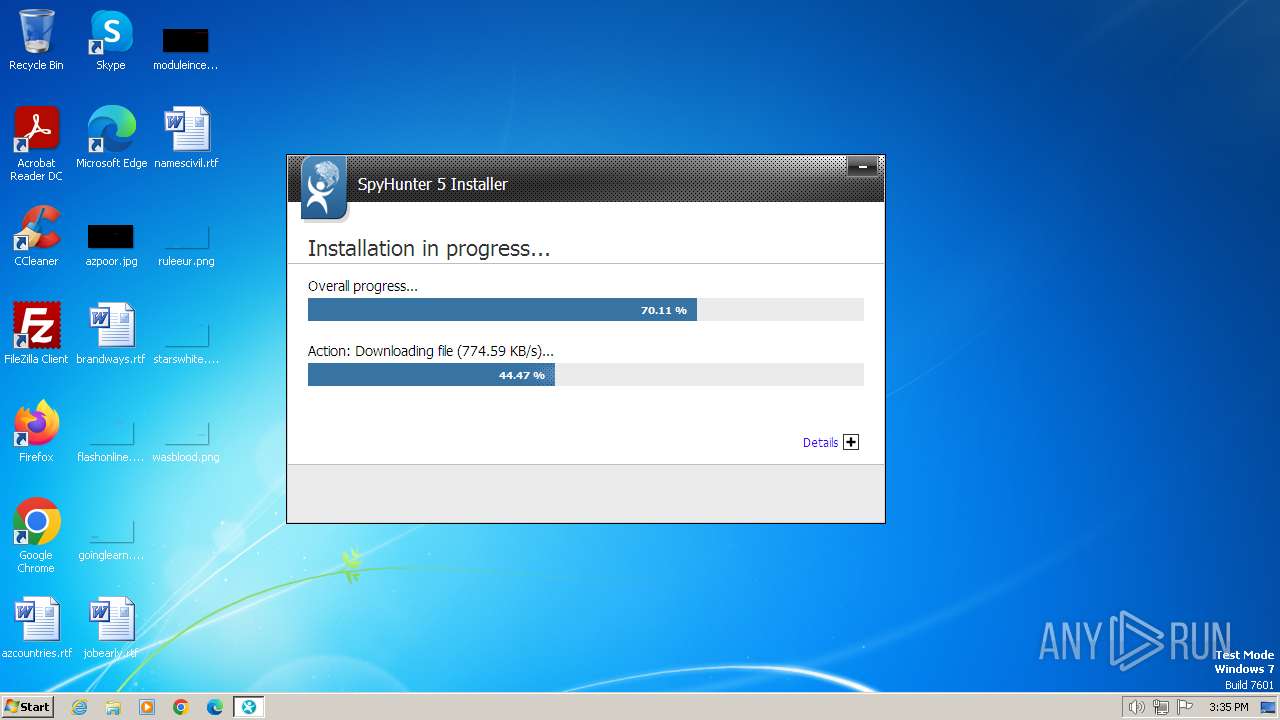Select the Firefox desktop shortcut
The width and height of the screenshot is (1280, 720).
(36, 432)
